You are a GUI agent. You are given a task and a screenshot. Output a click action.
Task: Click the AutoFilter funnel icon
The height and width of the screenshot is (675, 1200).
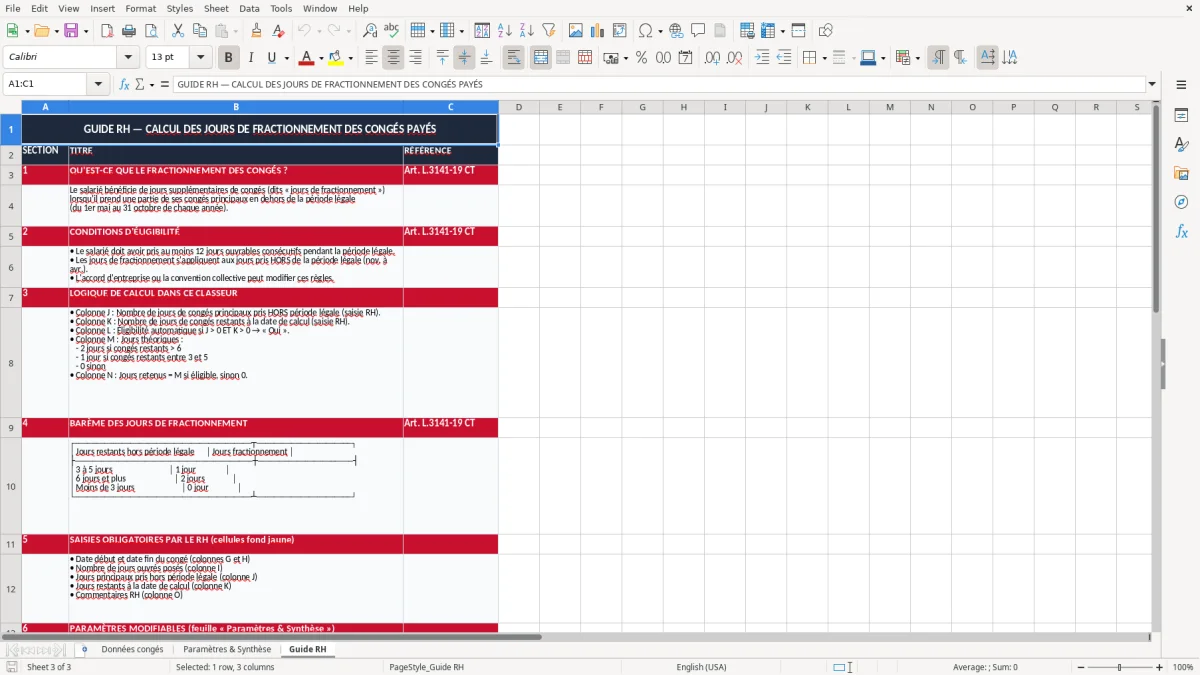pos(548,31)
